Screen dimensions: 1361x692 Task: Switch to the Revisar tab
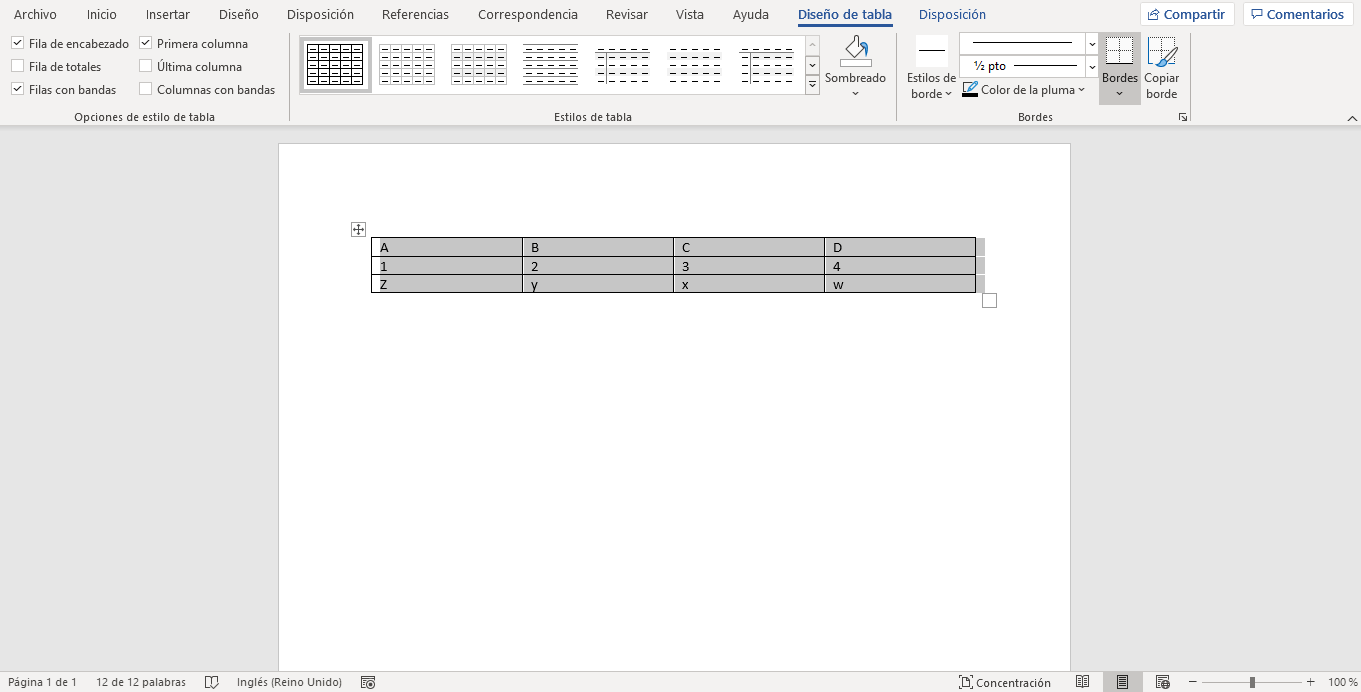click(627, 15)
